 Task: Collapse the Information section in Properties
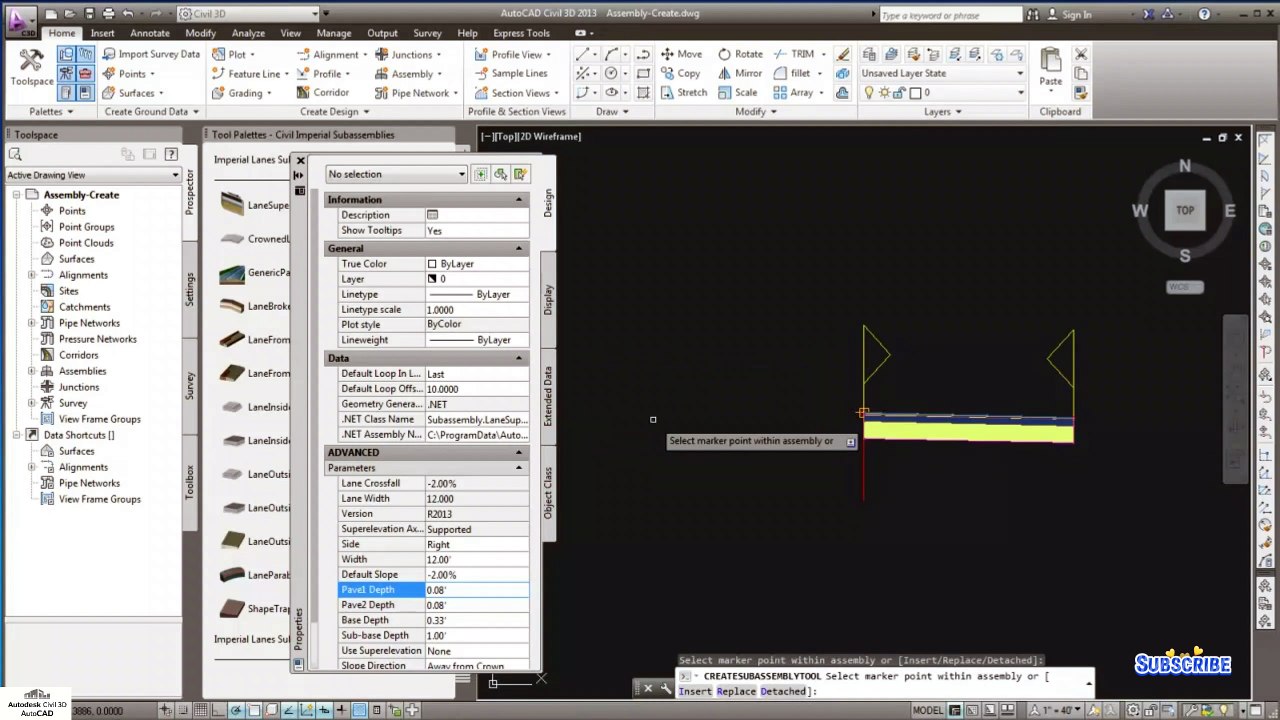click(x=518, y=199)
